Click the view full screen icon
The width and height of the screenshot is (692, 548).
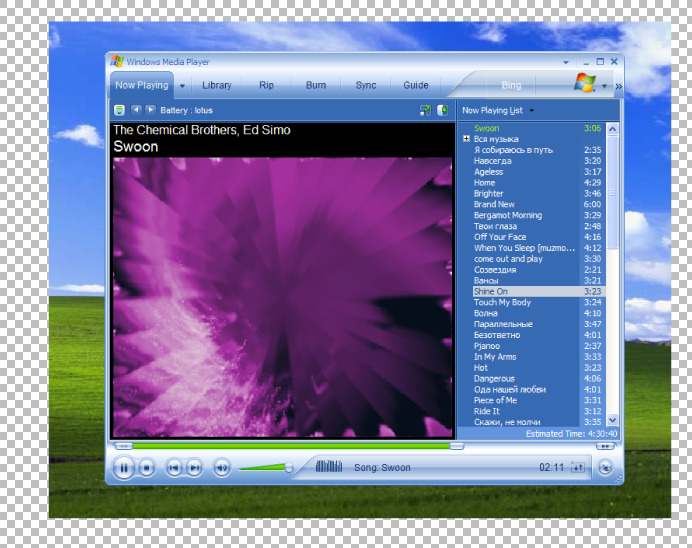pos(425,110)
